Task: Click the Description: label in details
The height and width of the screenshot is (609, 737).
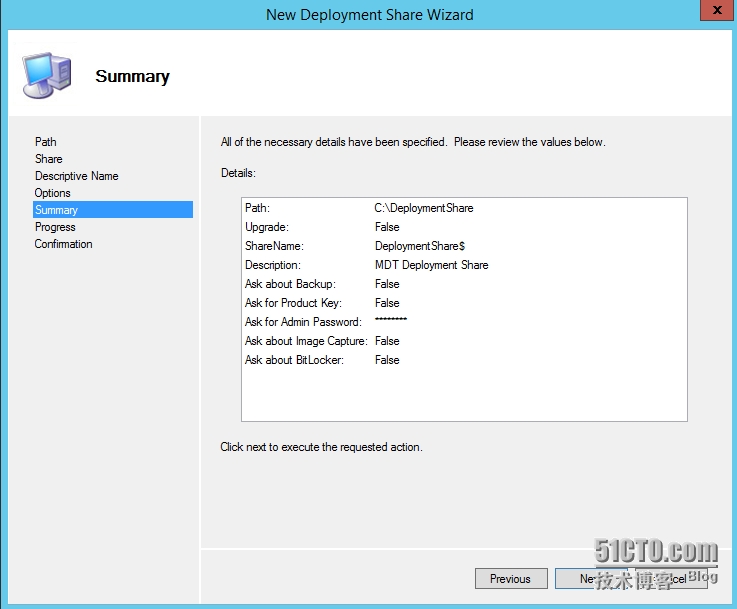Action: coord(273,265)
